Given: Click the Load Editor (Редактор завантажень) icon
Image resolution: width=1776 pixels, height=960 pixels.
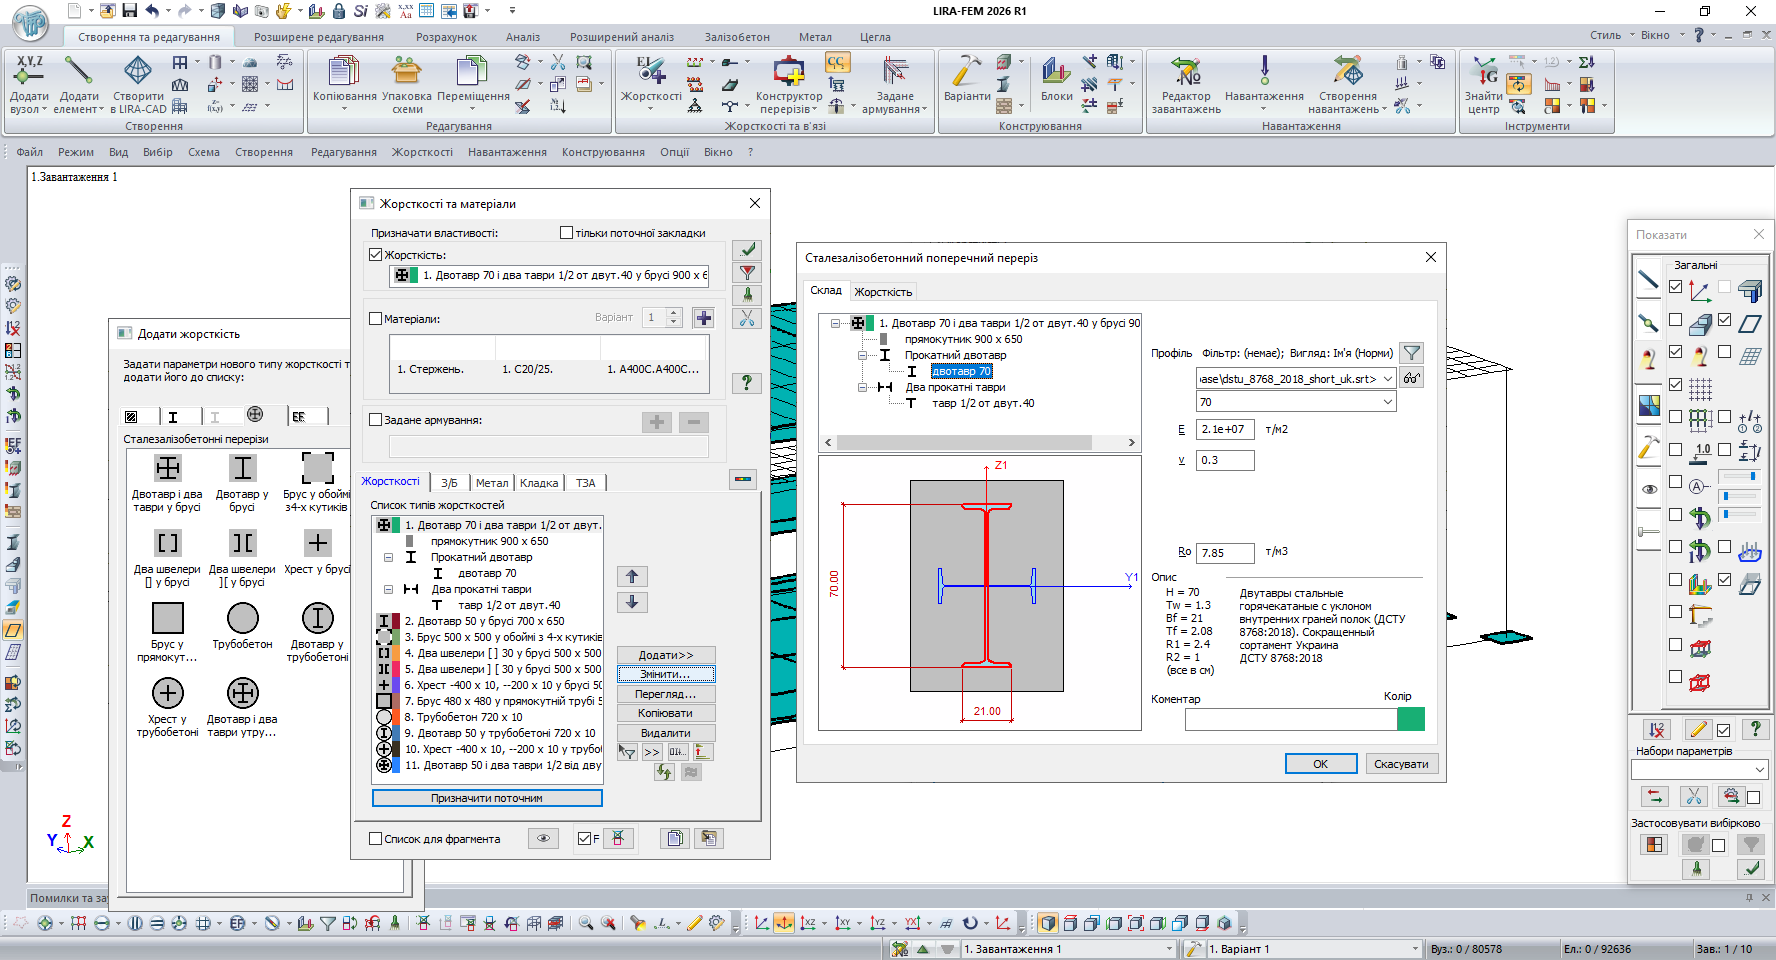Looking at the screenshot, I should click(x=1186, y=73).
